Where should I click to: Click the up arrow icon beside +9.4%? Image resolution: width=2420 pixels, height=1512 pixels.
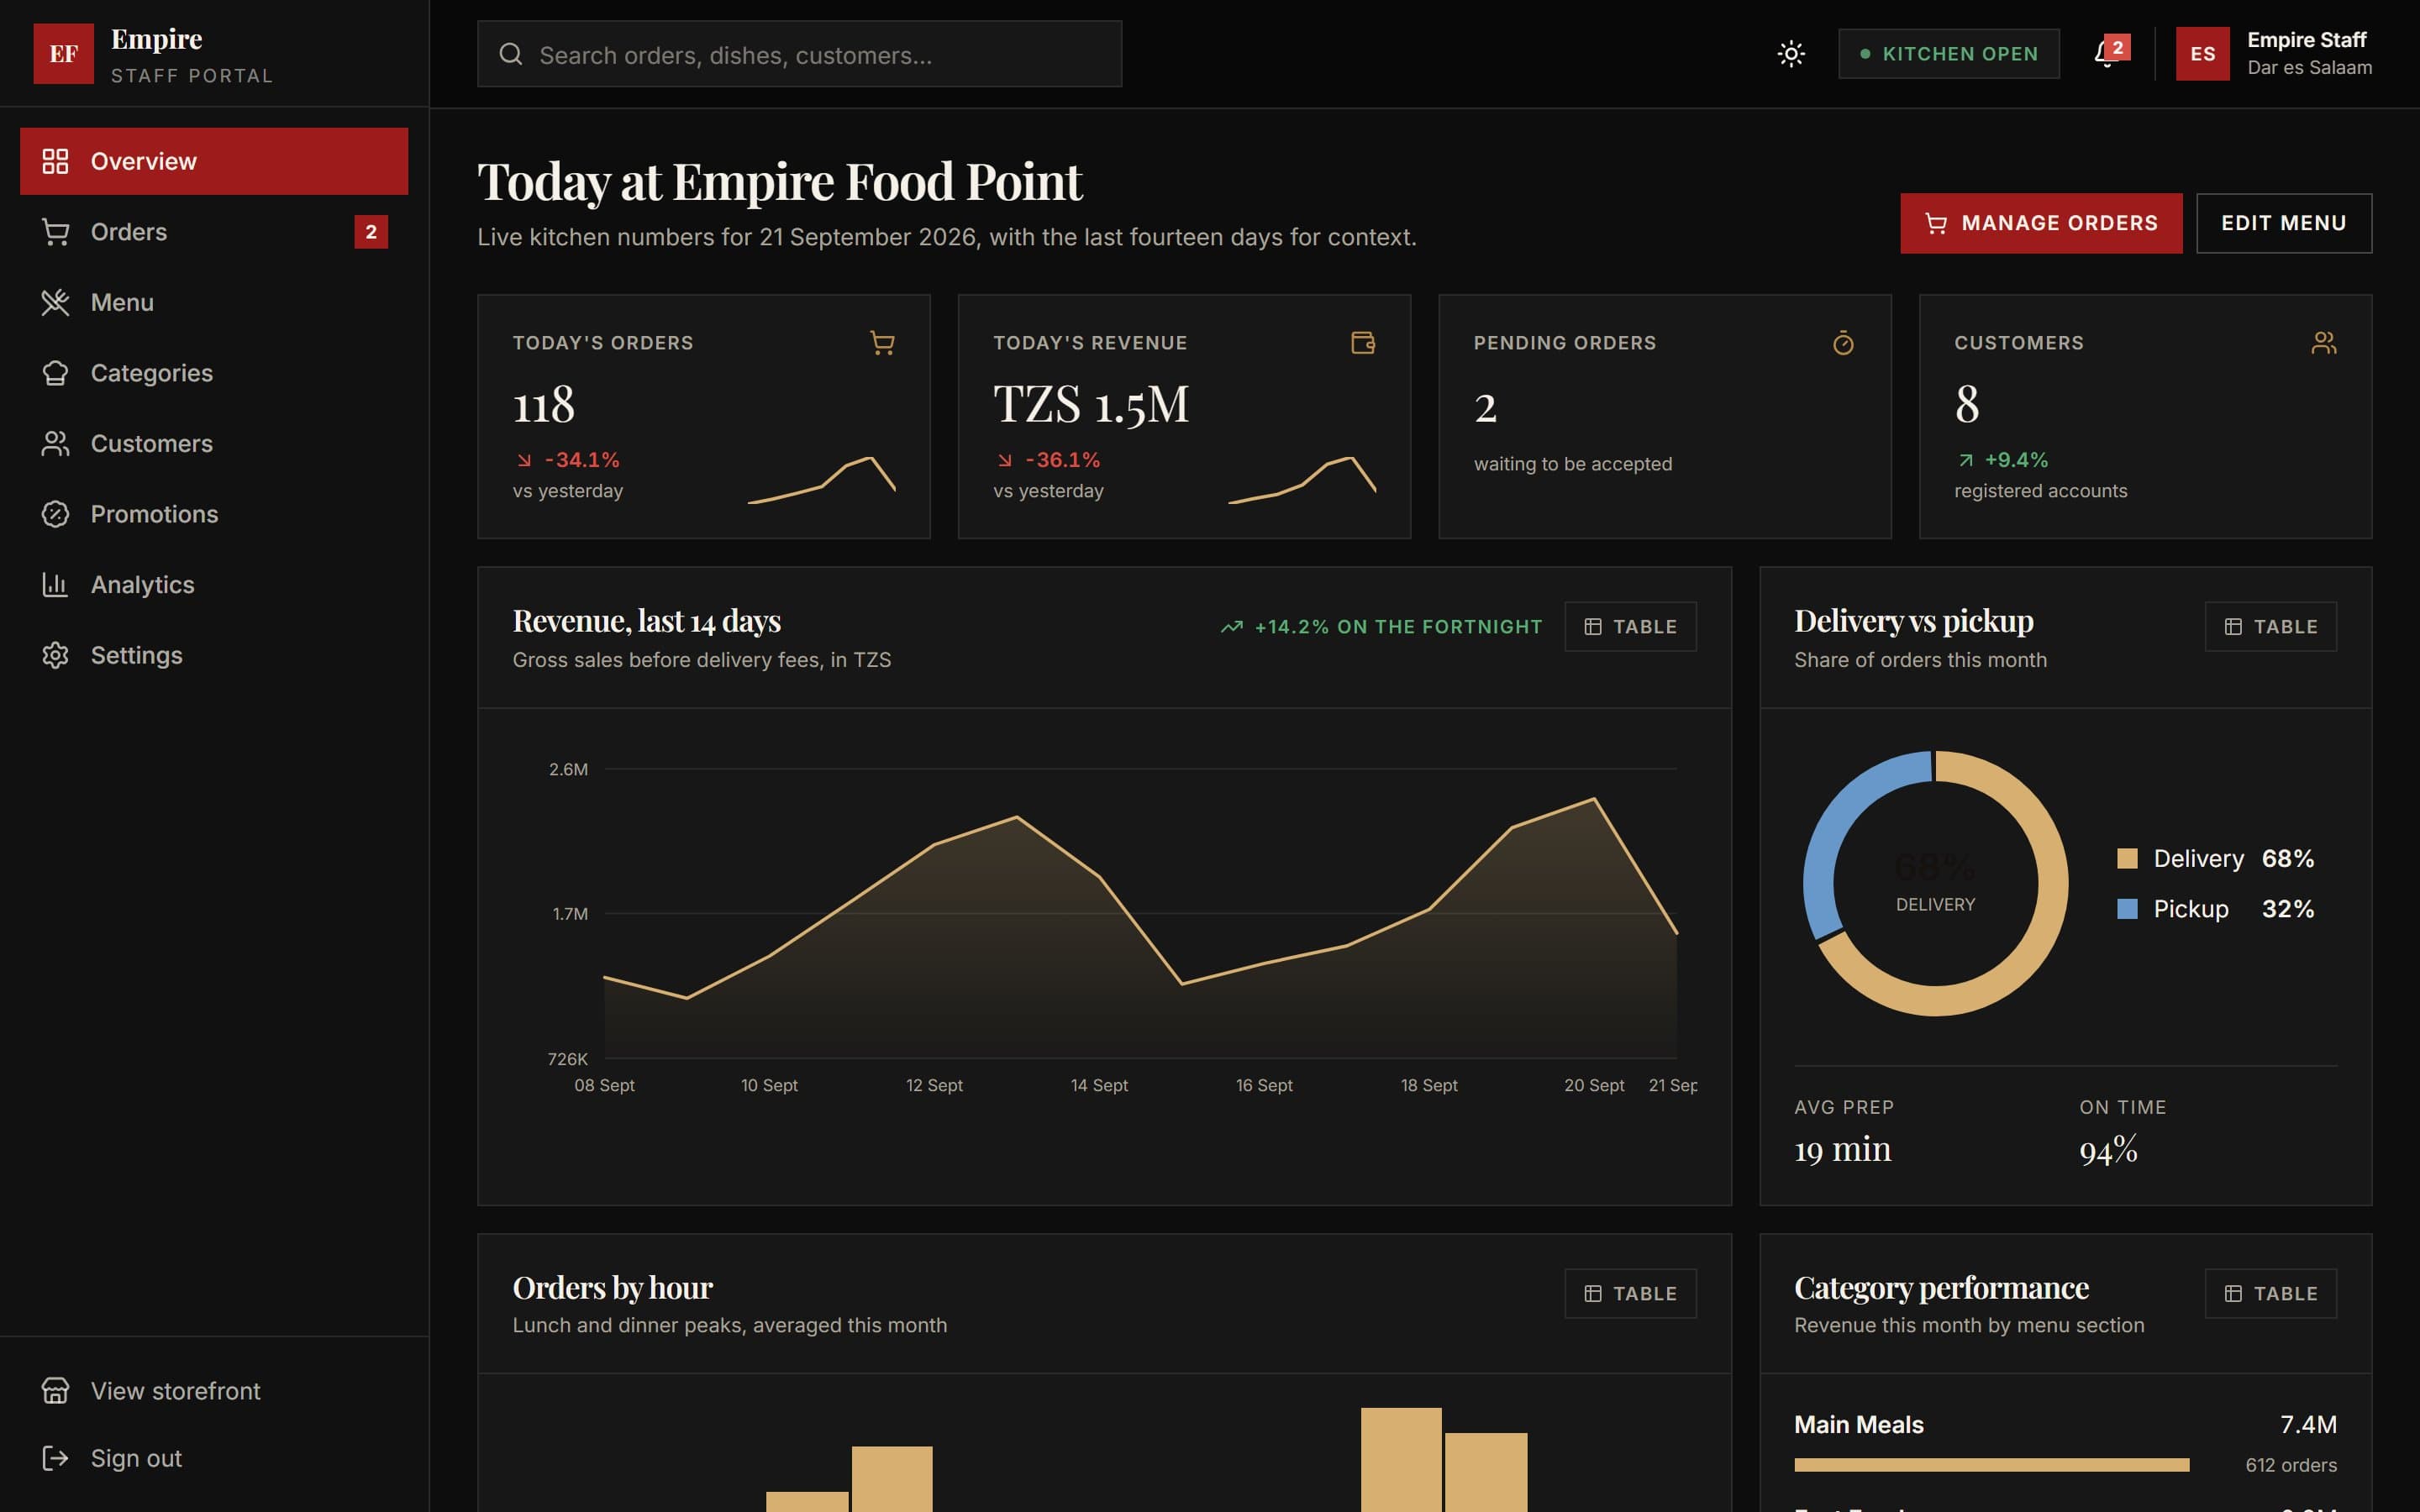1966,460
